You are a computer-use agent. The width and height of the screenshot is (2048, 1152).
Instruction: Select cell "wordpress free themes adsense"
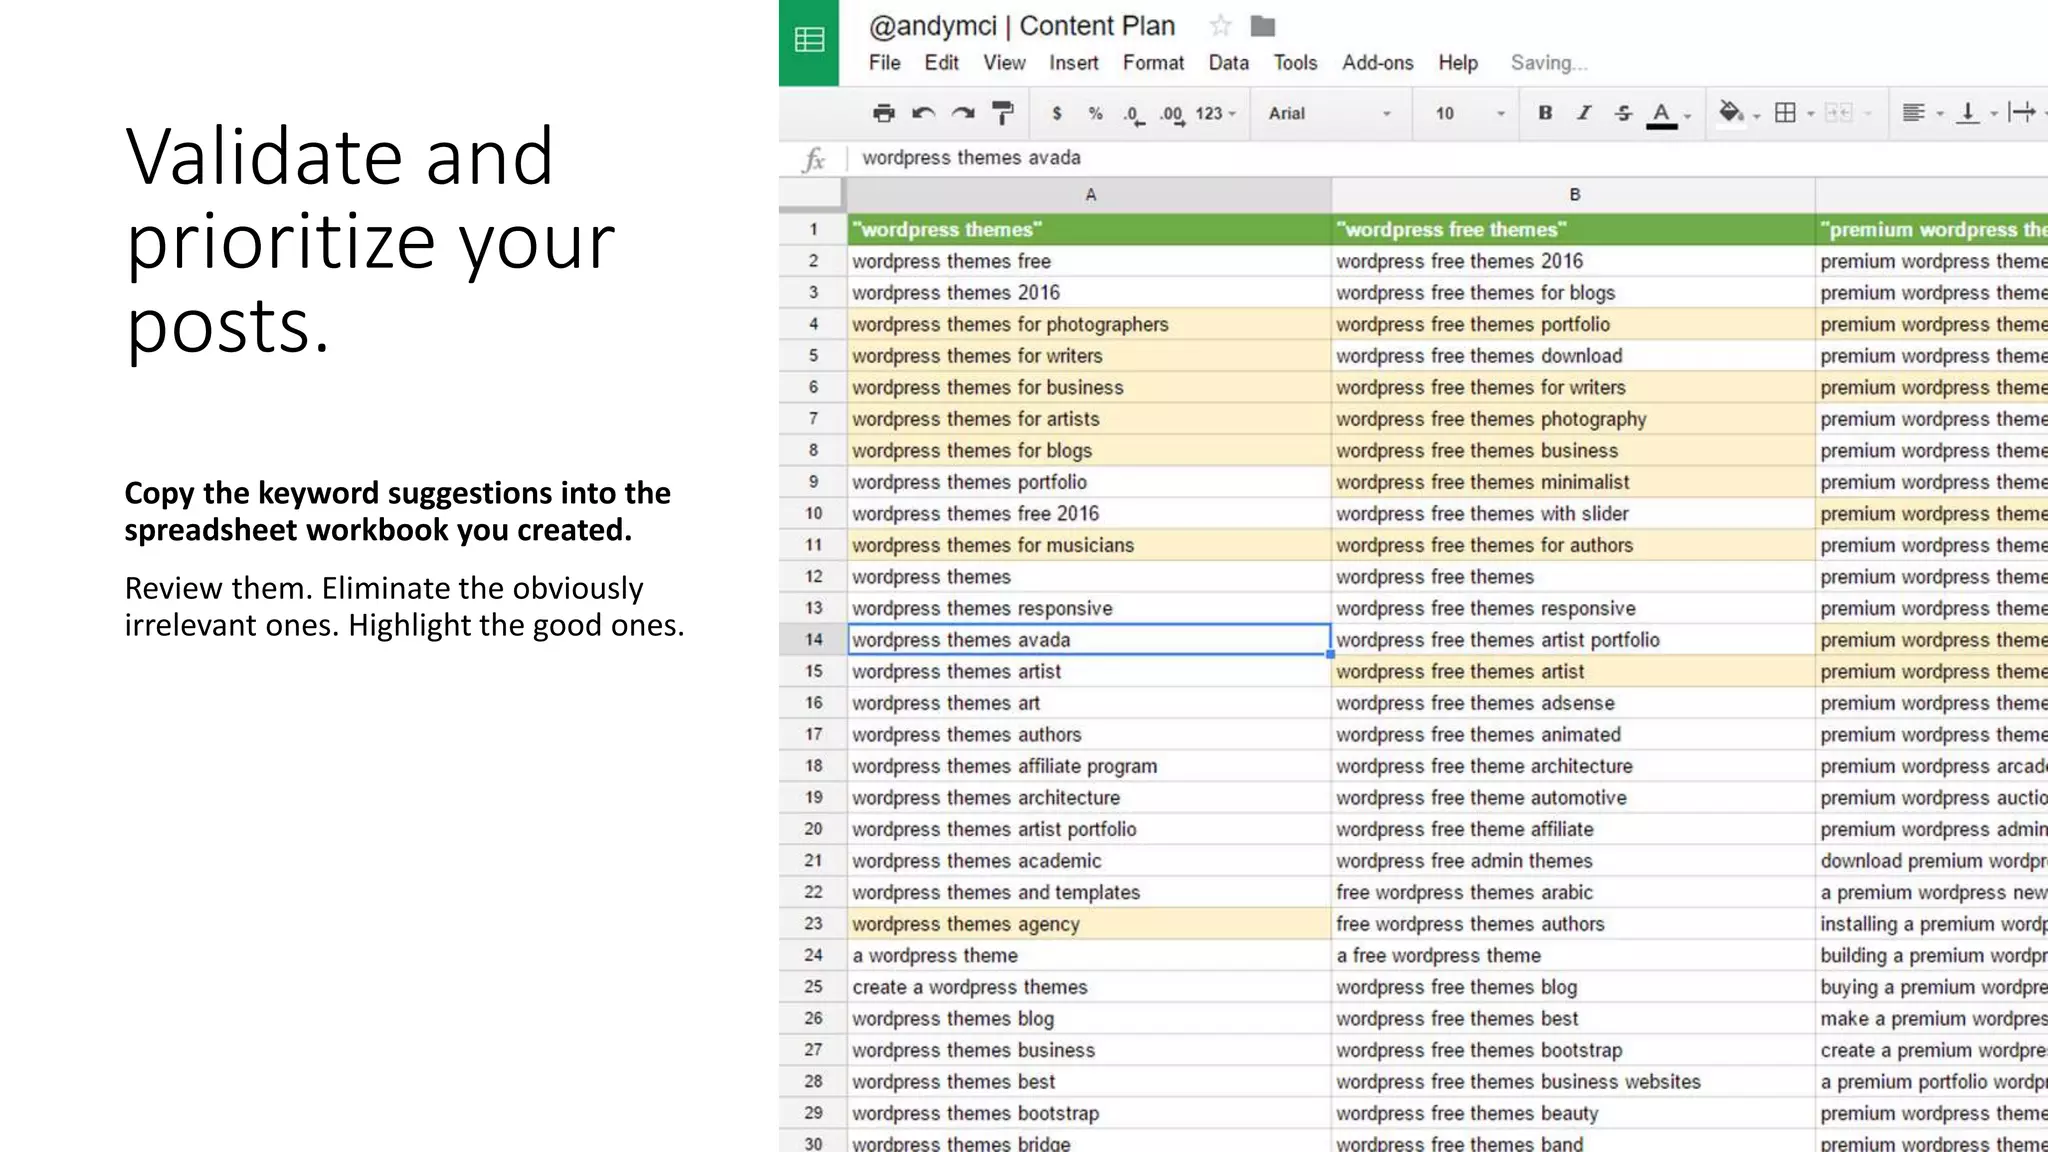(1573, 703)
